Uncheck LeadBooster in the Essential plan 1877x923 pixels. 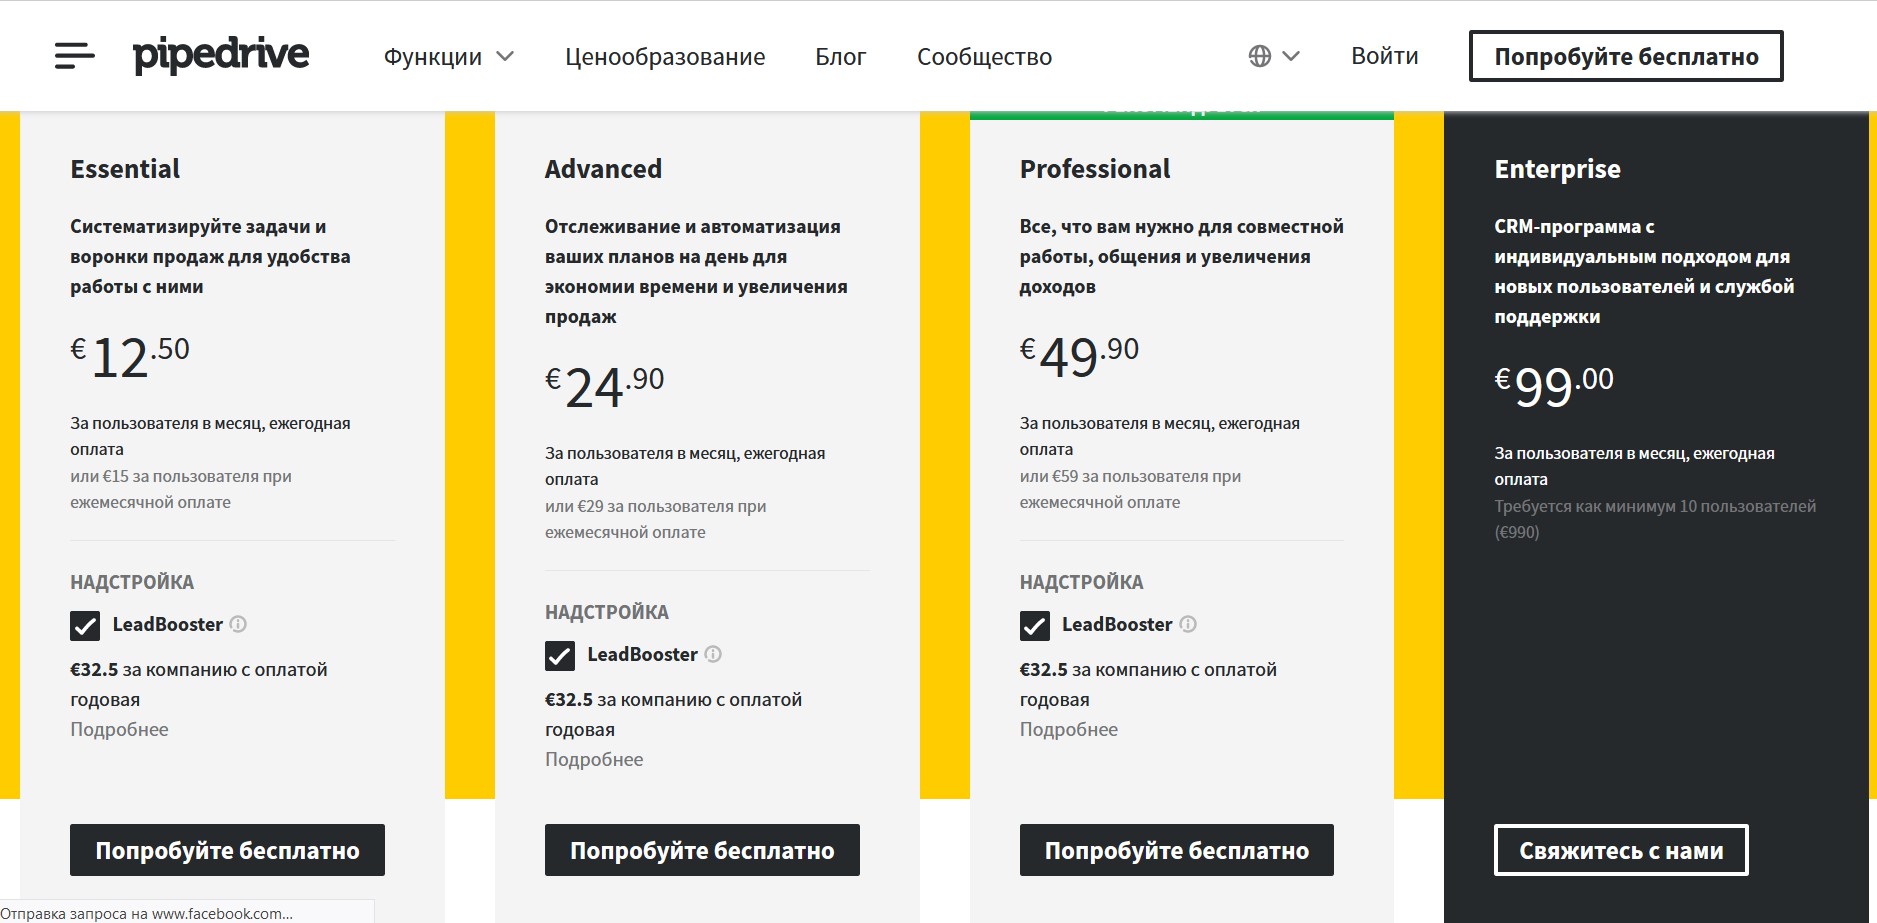tap(85, 626)
